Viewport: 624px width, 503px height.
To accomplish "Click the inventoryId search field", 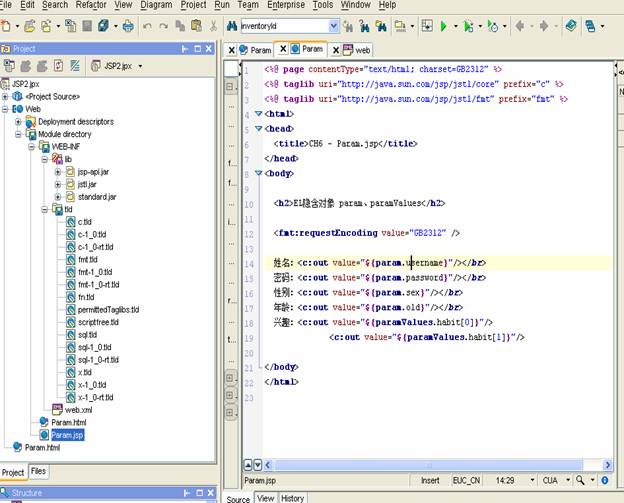I will point(284,26).
